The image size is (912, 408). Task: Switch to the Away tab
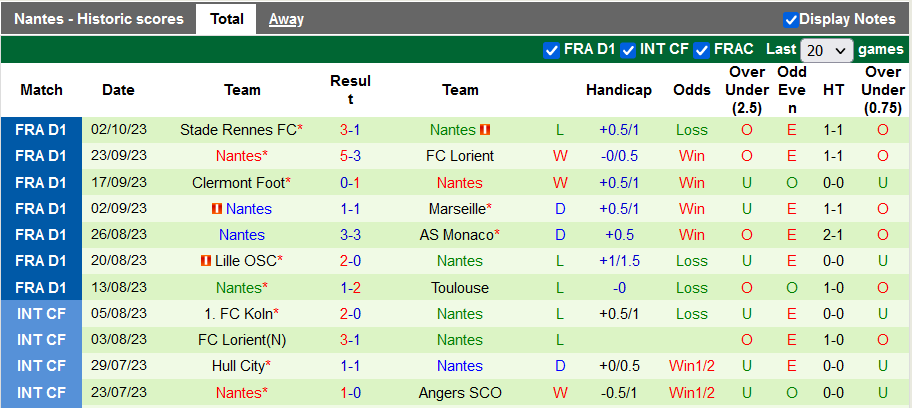click(286, 19)
